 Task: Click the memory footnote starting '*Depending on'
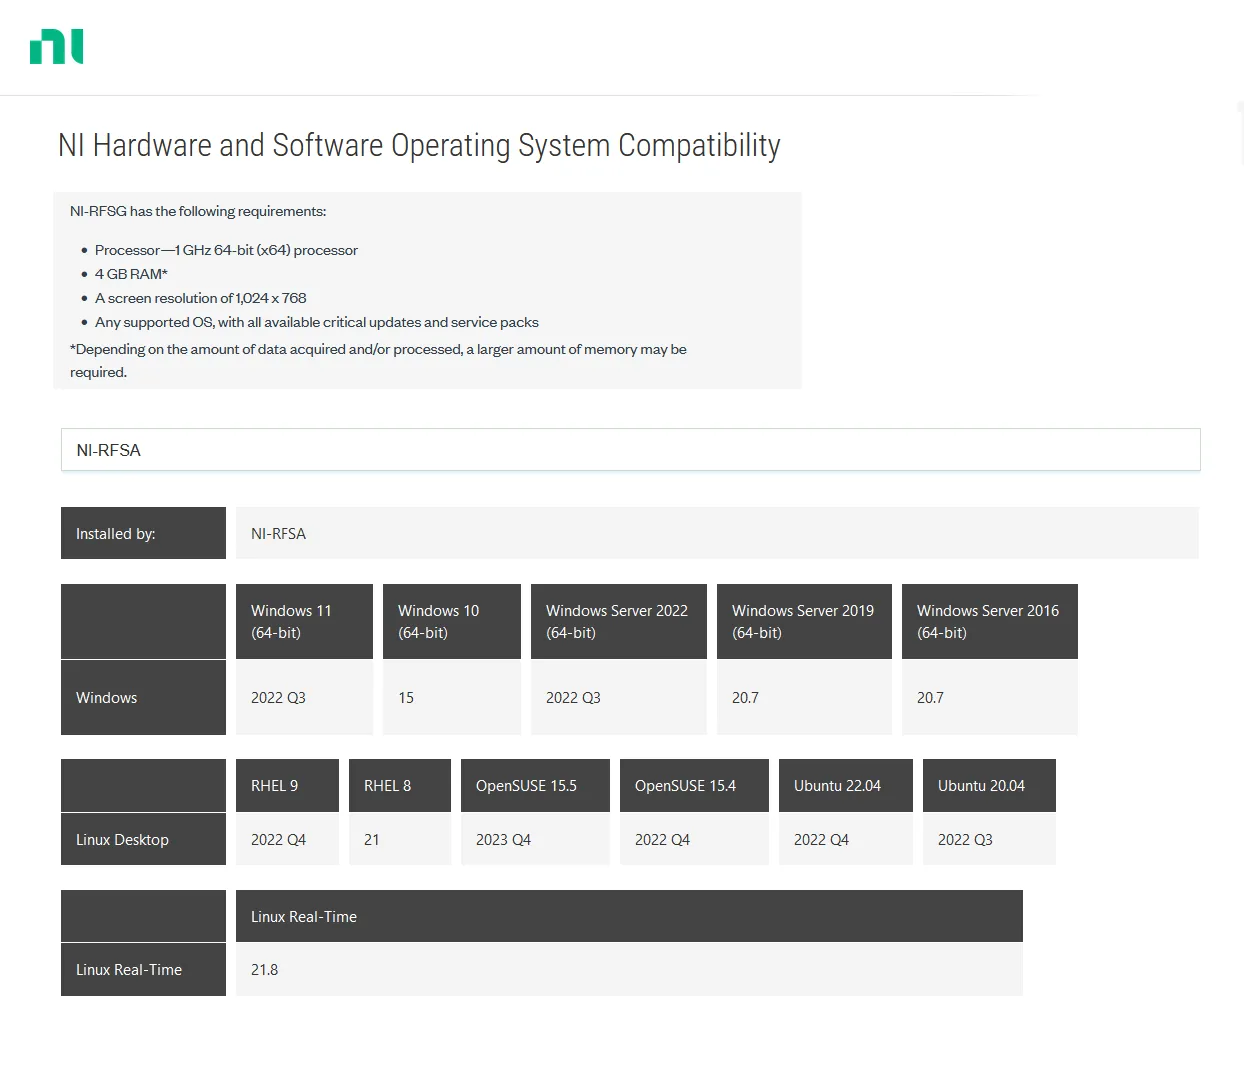coord(378,360)
